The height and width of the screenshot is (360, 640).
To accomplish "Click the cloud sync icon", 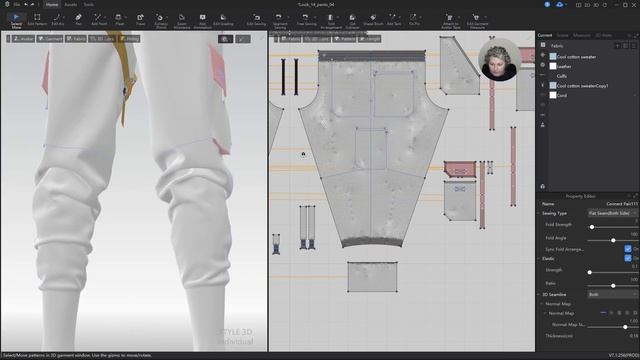I will pyautogui.click(x=560, y=4).
